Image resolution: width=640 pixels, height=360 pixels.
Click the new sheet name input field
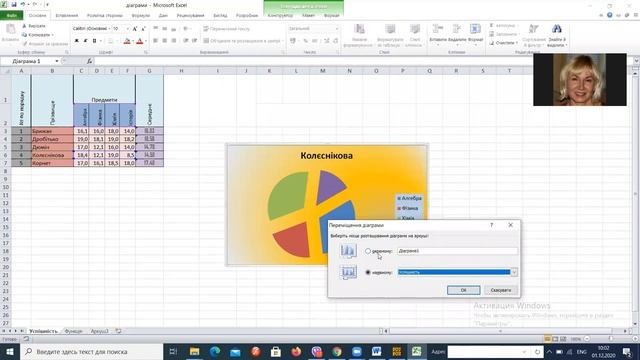click(x=457, y=251)
